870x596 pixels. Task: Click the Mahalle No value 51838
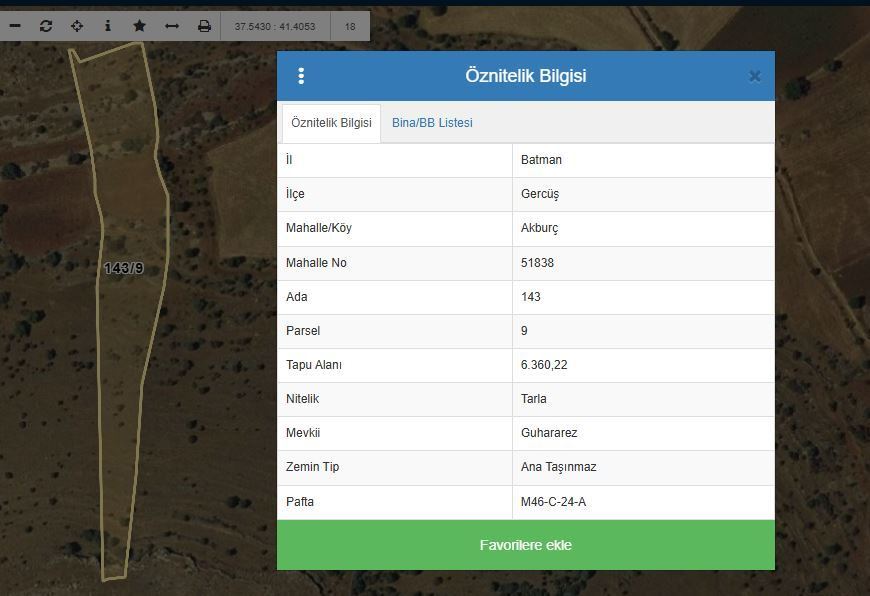coord(537,263)
